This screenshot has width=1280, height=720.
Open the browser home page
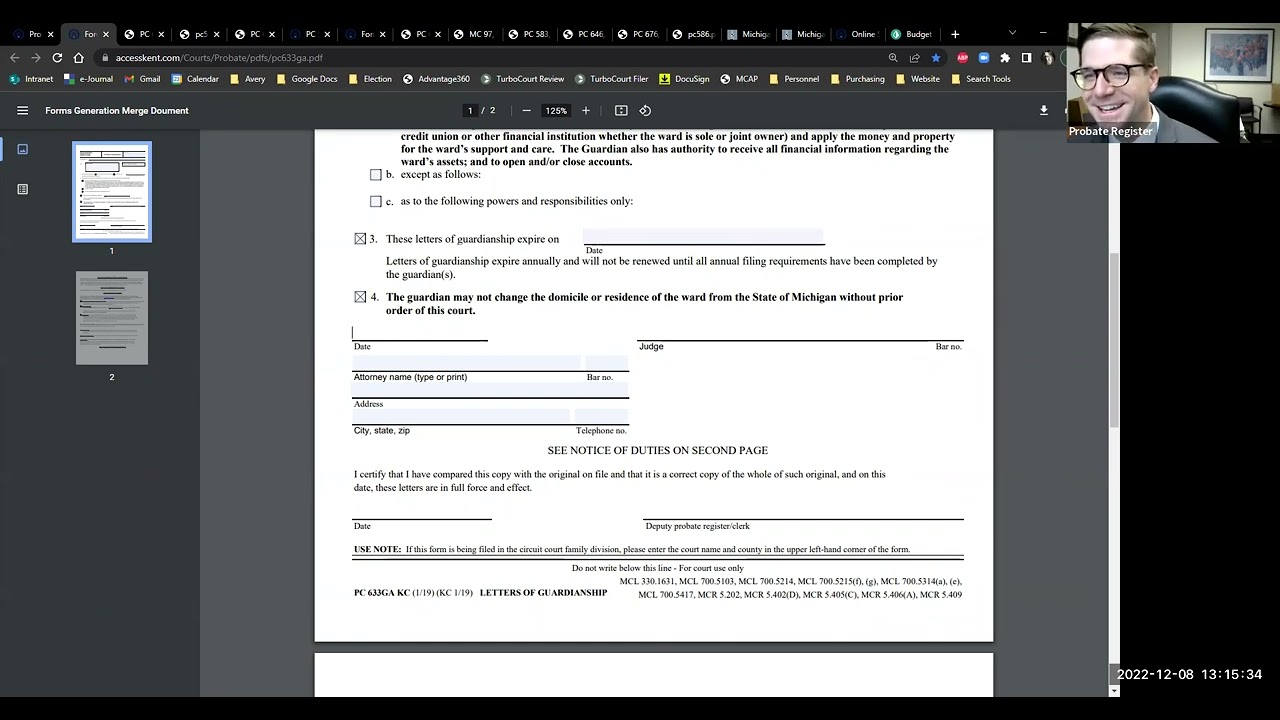coord(79,58)
